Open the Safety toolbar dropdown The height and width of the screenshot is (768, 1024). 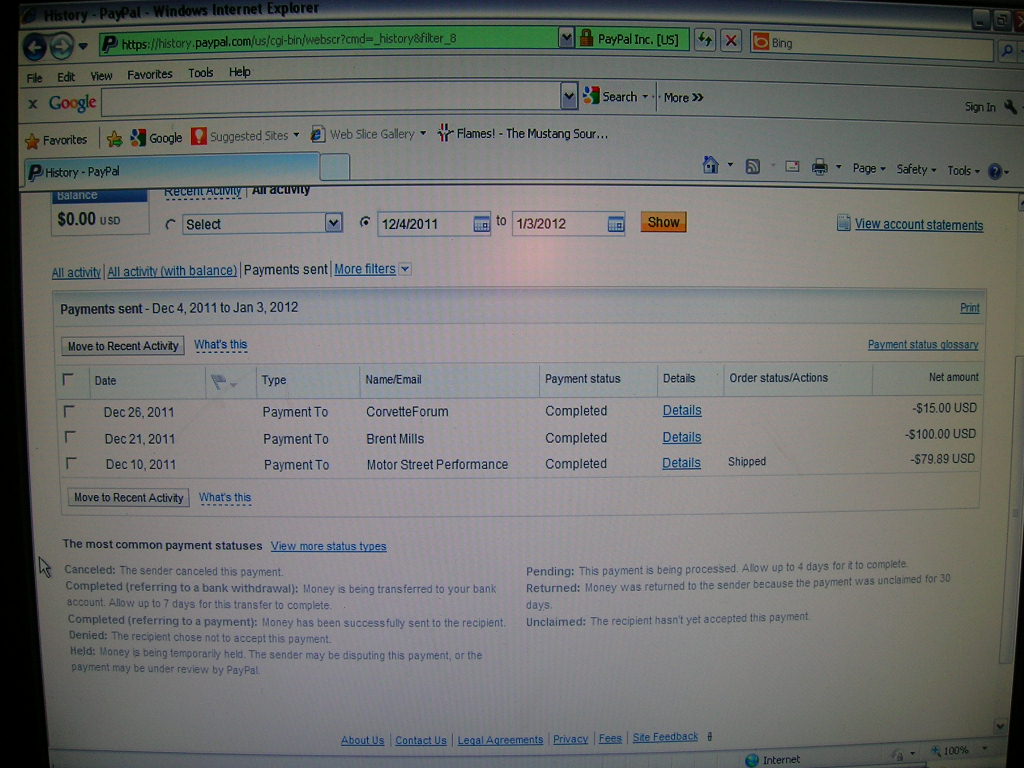tap(916, 170)
